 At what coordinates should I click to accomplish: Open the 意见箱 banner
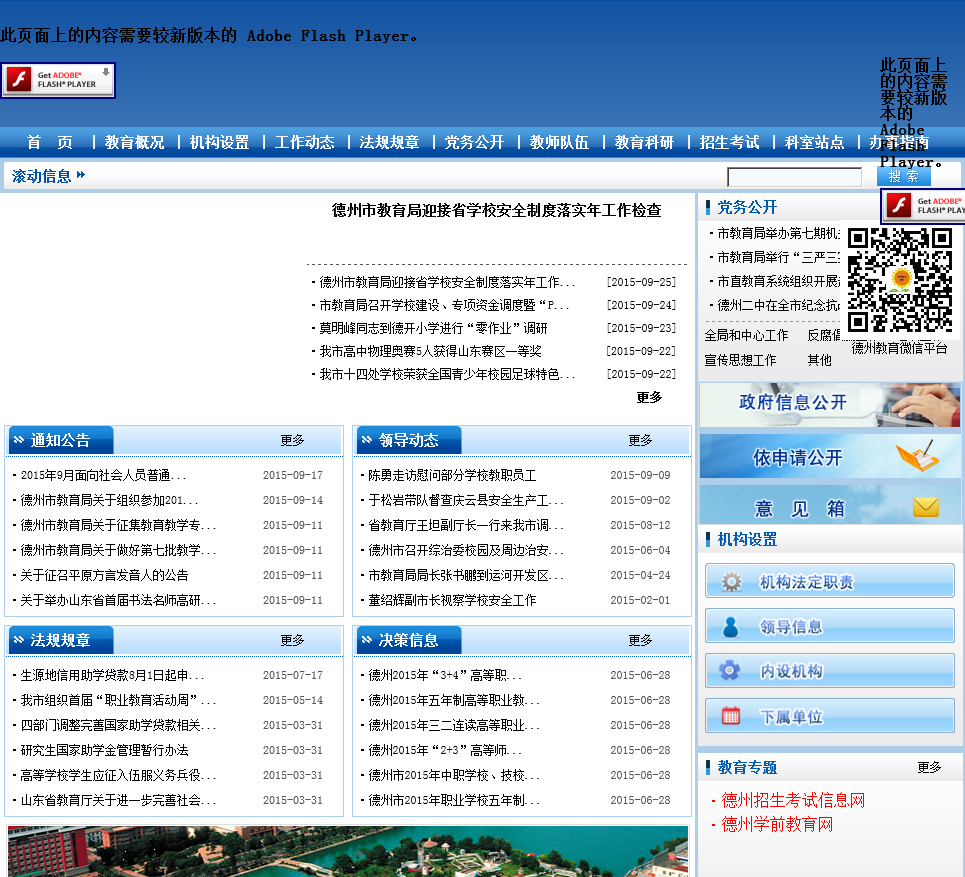click(830, 506)
